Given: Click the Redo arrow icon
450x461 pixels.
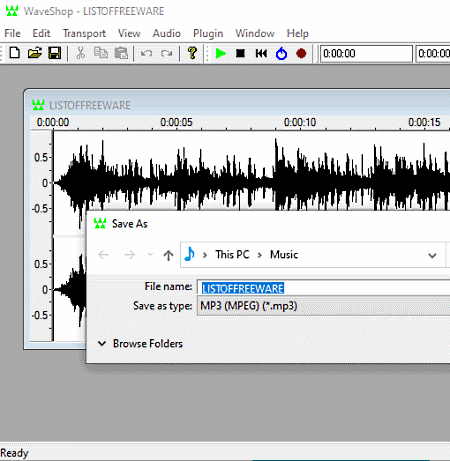Looking at the screenshot, I should pyautogui.click(x=166, y=53).
